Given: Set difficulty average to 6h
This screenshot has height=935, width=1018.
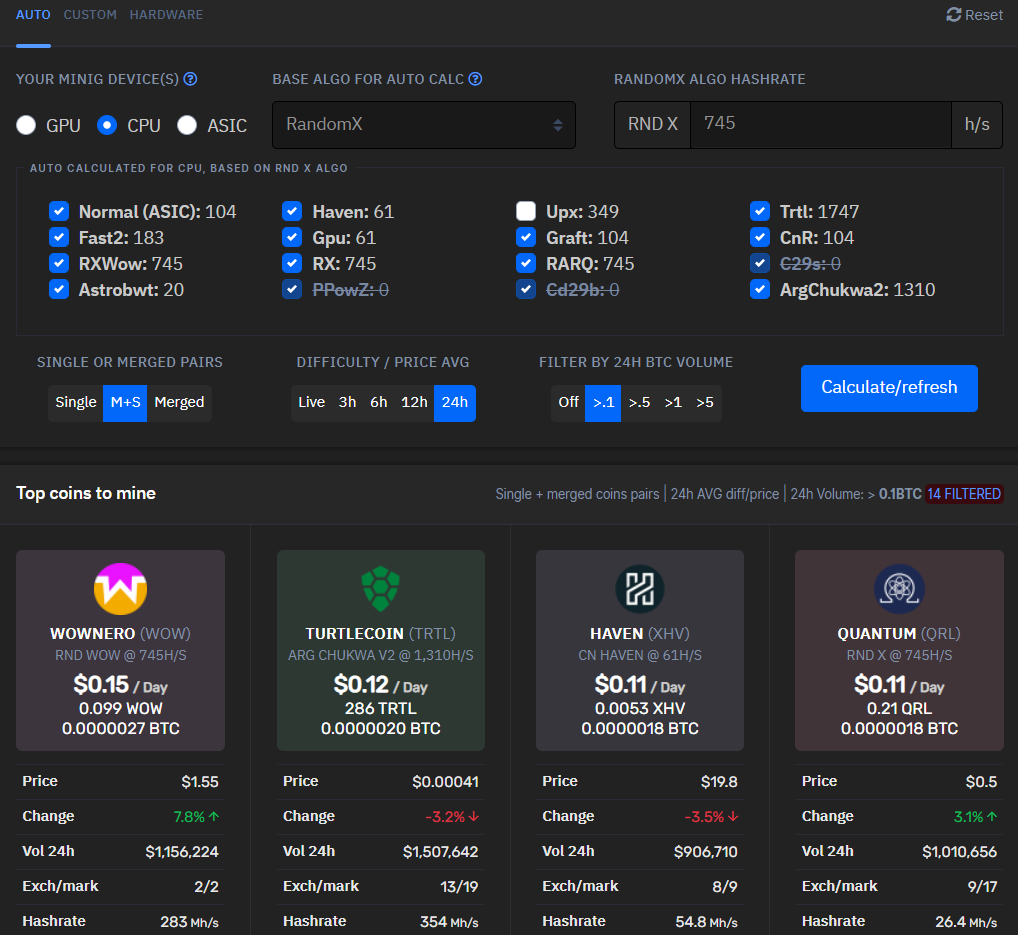Looking at the screenshot, I should 379,403.
